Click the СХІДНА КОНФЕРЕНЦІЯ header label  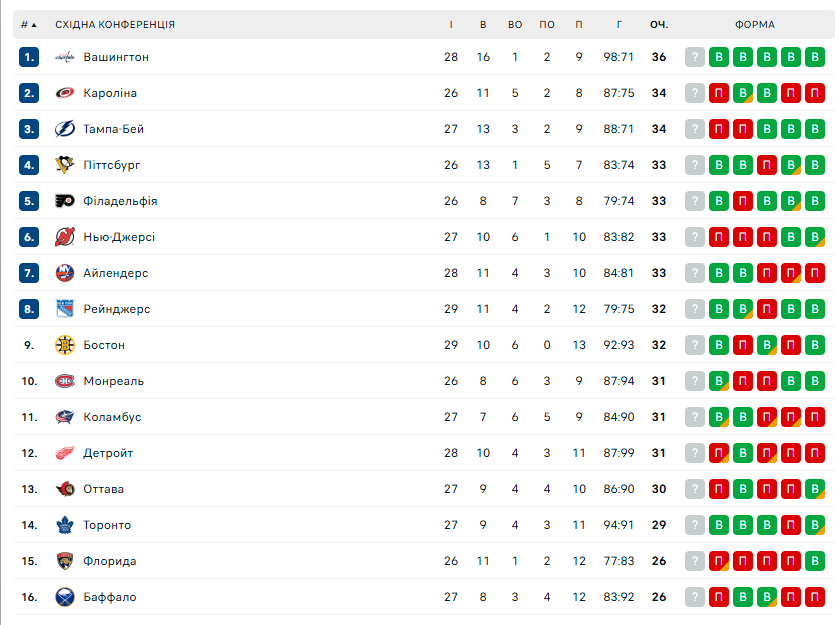(115, 24)
